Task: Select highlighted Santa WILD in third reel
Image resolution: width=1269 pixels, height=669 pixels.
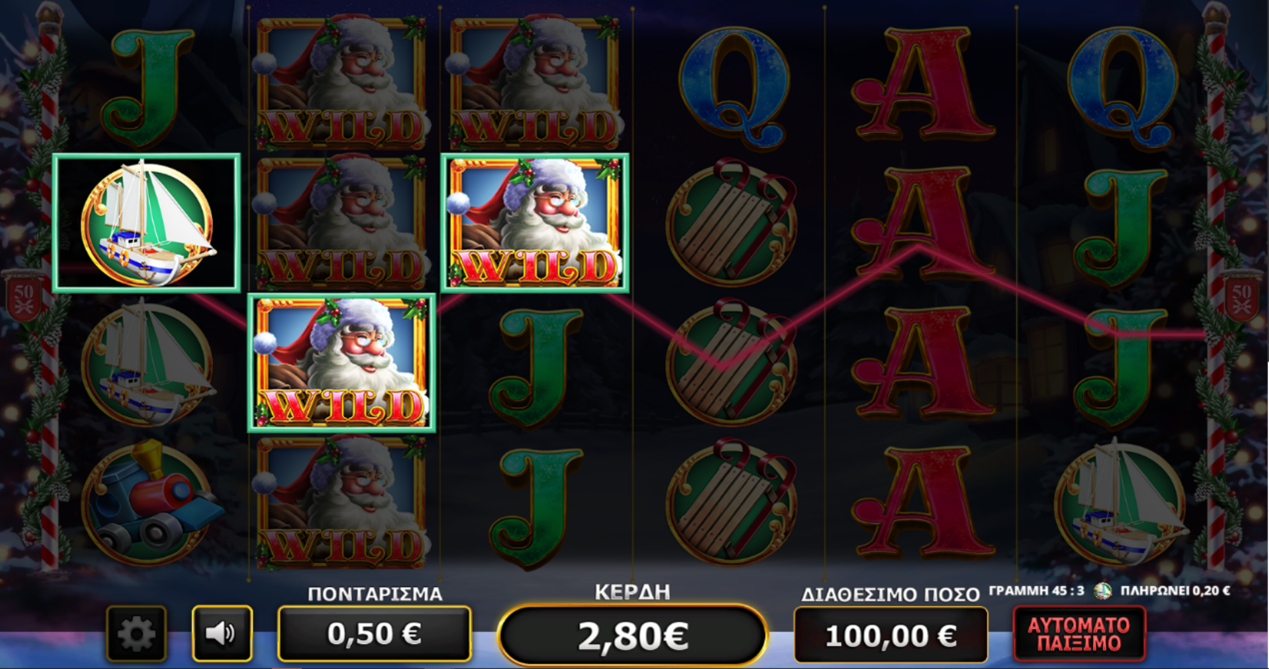Action: click(x=534, y=222)
